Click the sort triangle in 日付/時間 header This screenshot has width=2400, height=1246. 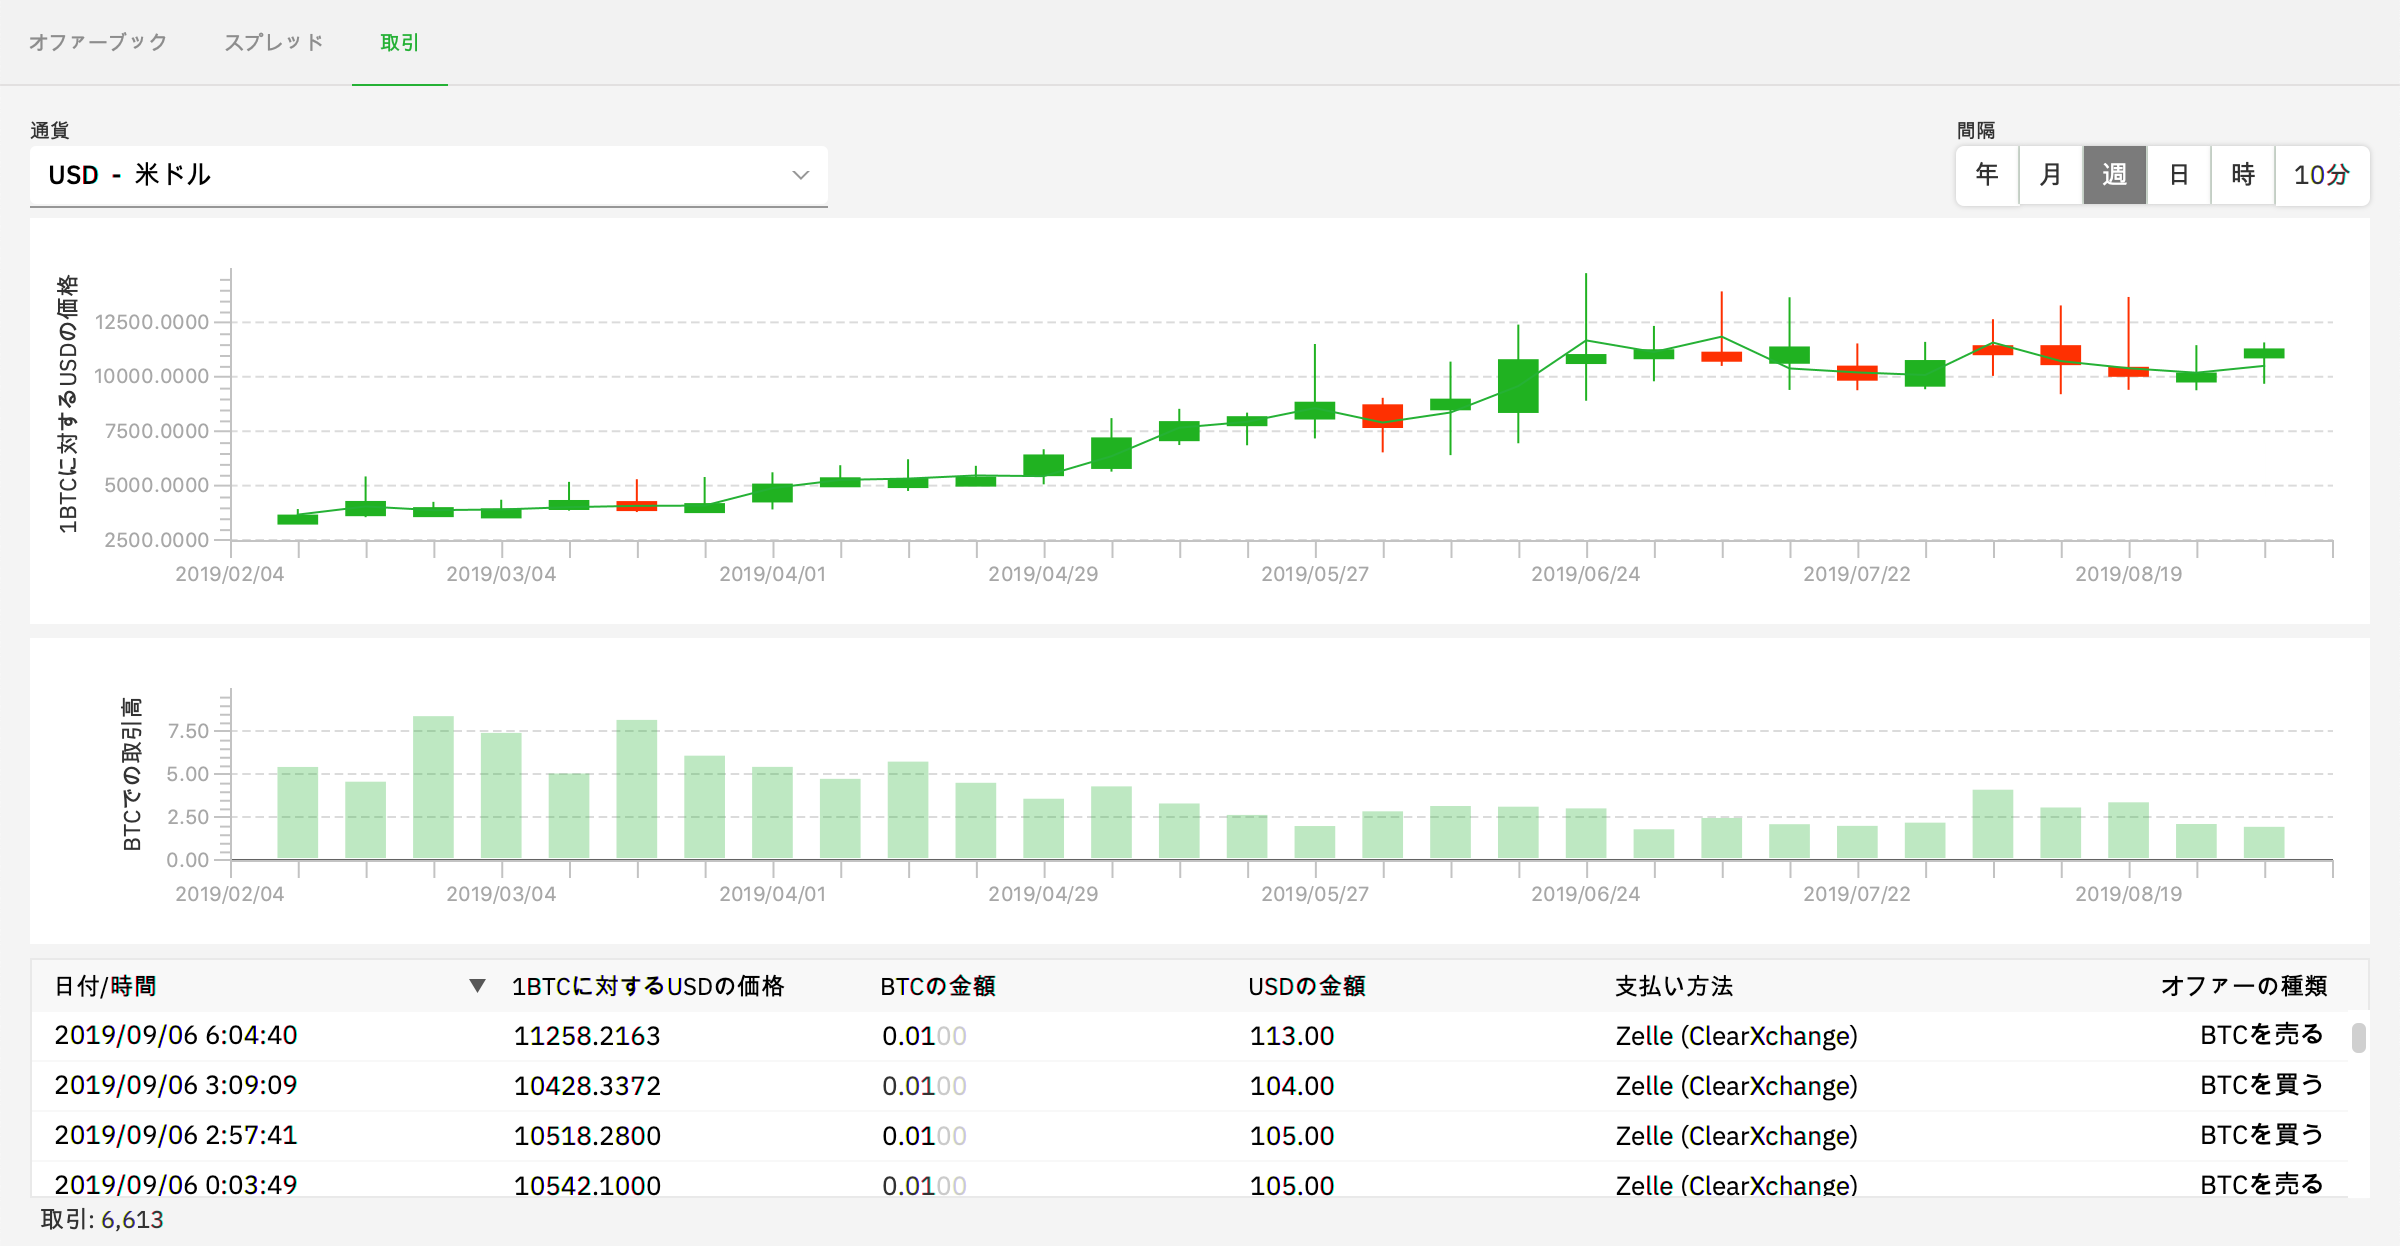point(477,986)
